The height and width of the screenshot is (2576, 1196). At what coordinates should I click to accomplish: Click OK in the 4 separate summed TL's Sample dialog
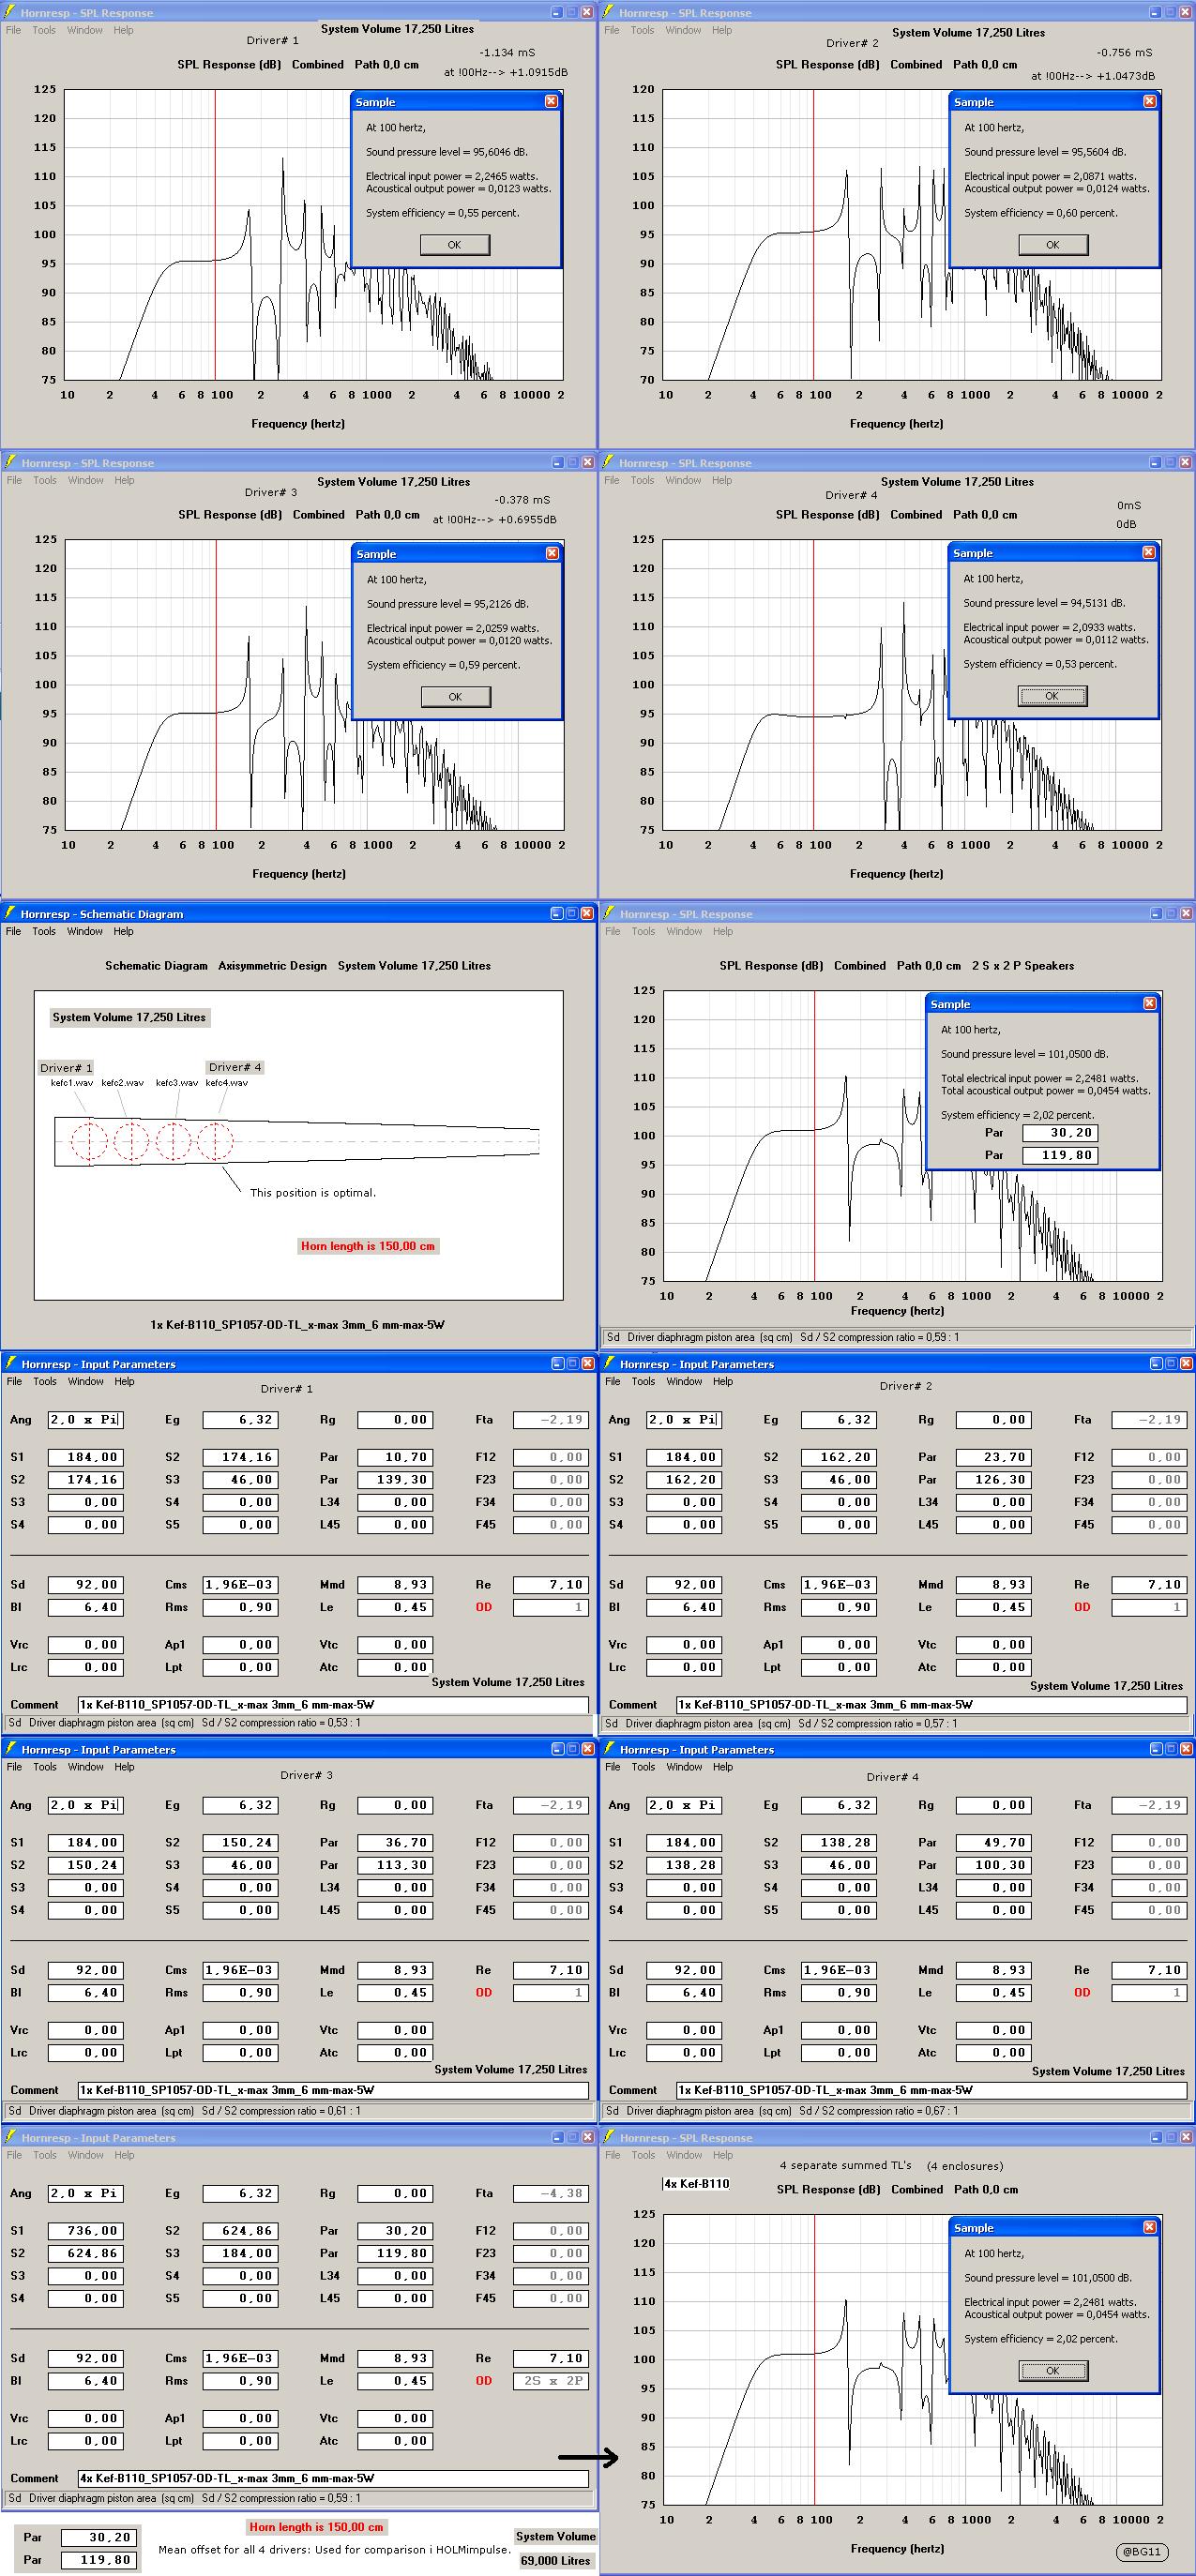click(1052, 2371)
